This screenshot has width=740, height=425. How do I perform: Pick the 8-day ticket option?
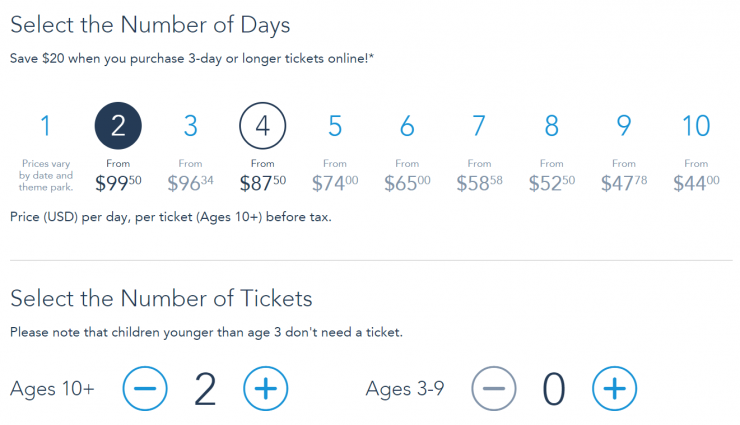(551, 126)
